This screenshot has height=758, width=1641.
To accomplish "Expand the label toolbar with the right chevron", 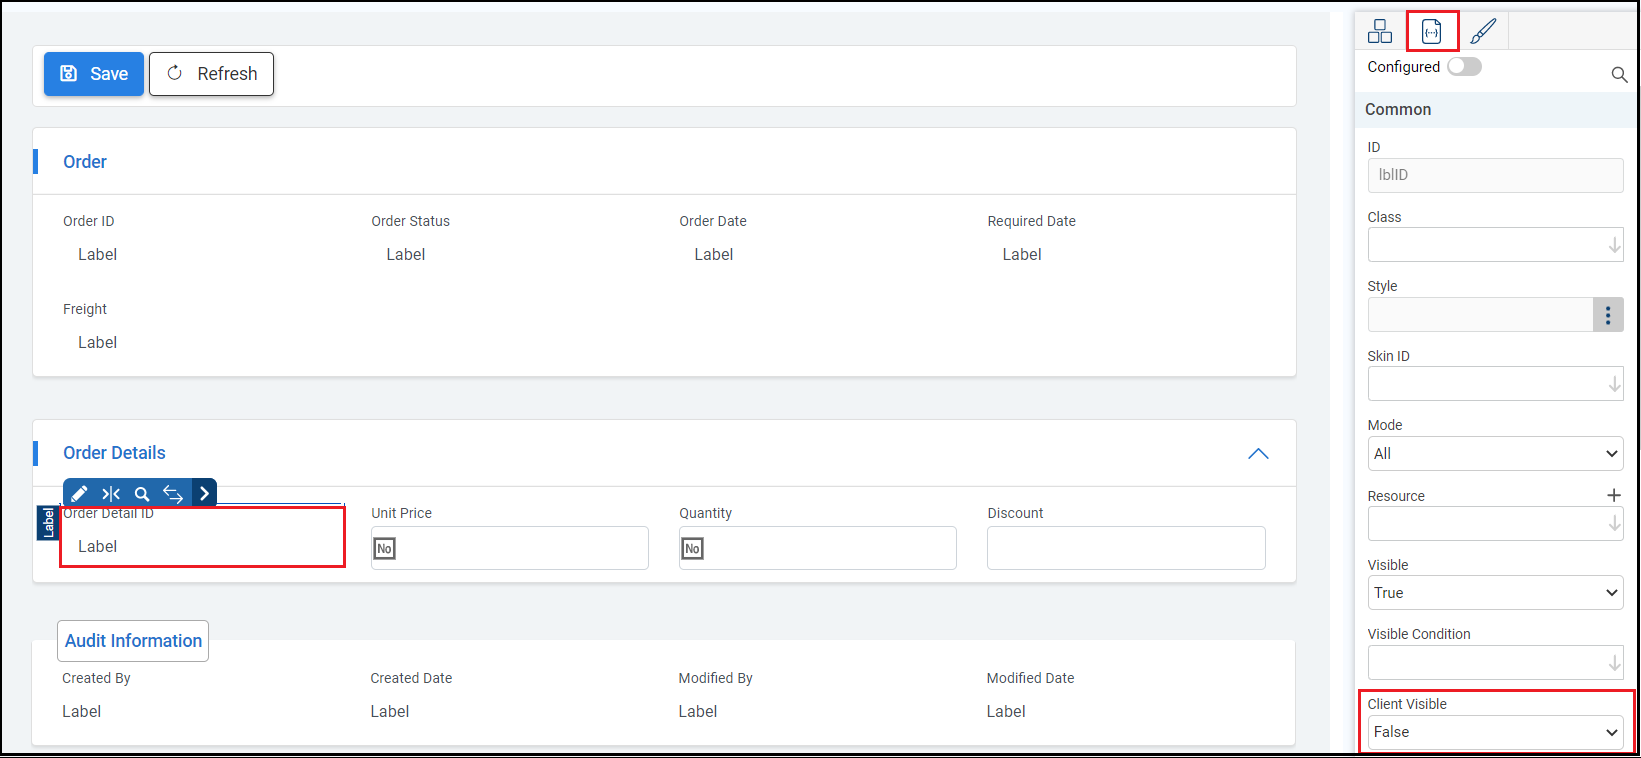I will coord(204,493).
